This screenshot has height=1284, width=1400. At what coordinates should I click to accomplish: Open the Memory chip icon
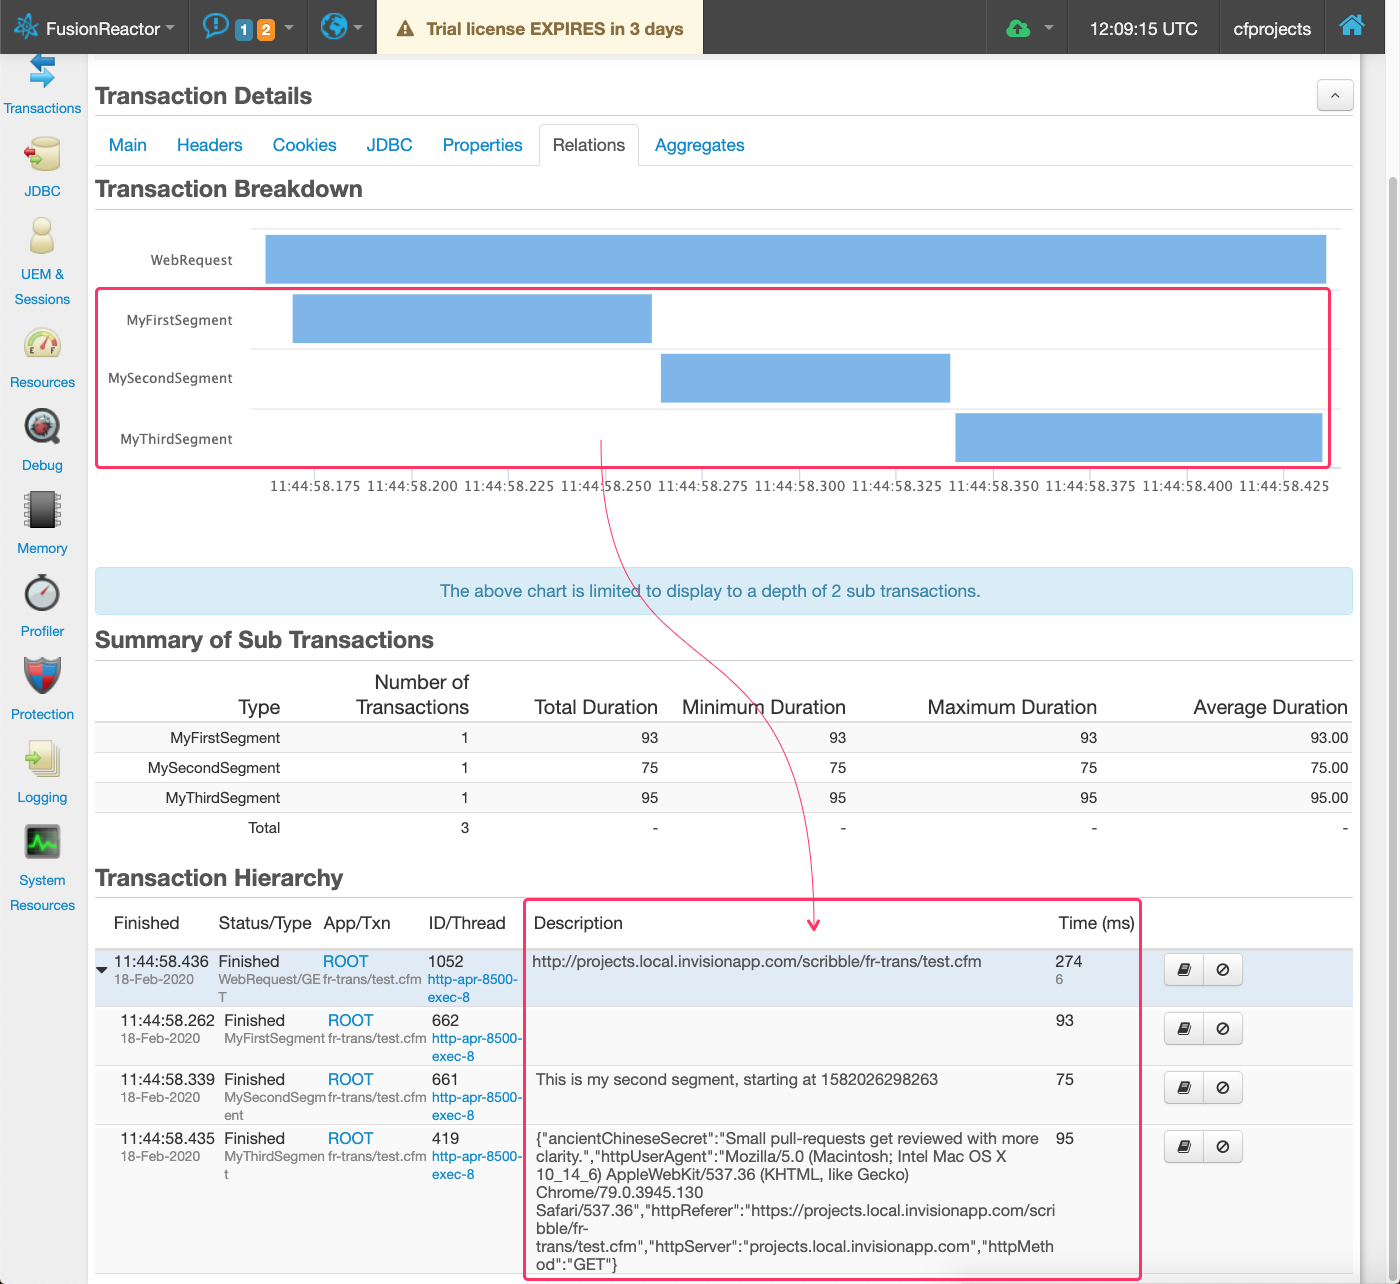(x=42, y=511)
